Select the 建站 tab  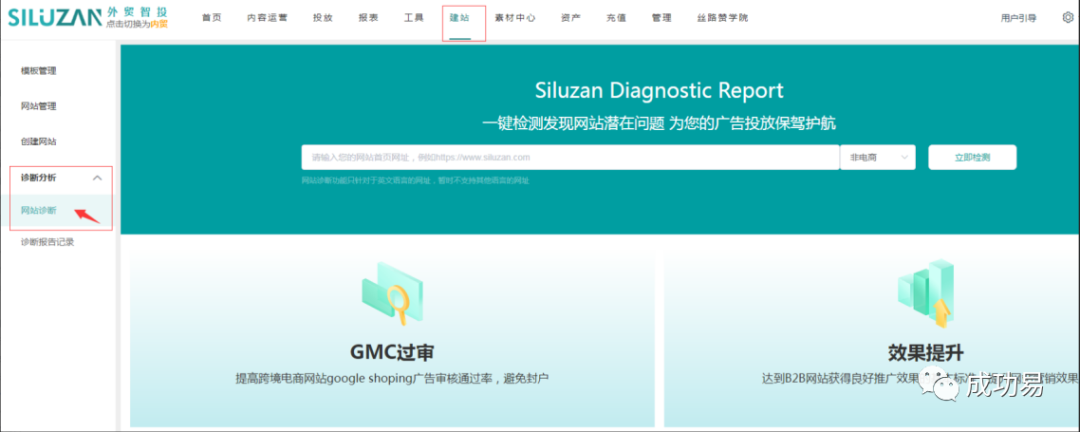[459, 18]
